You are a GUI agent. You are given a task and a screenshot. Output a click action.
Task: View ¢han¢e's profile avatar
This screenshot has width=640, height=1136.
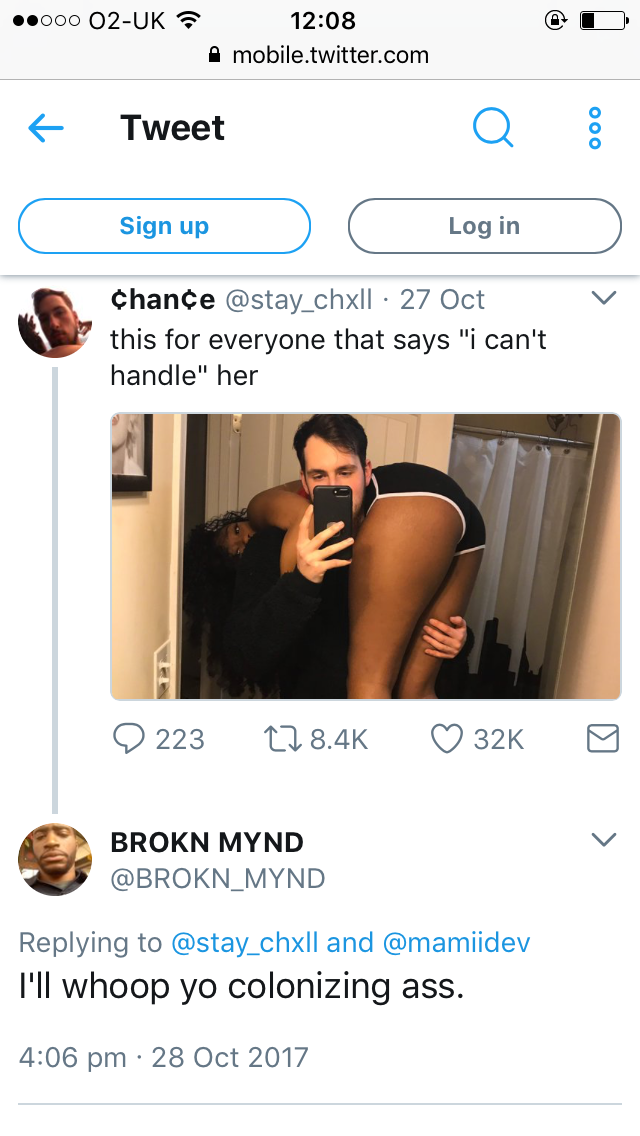(55, 322)
